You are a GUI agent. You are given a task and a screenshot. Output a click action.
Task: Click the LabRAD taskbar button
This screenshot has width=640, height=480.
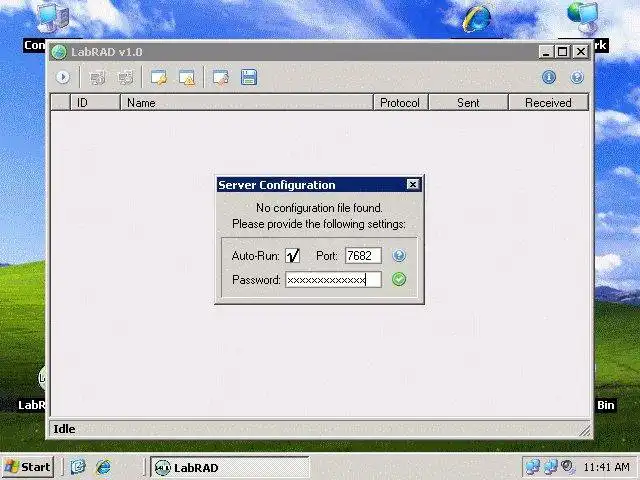(x=230, y=467)
